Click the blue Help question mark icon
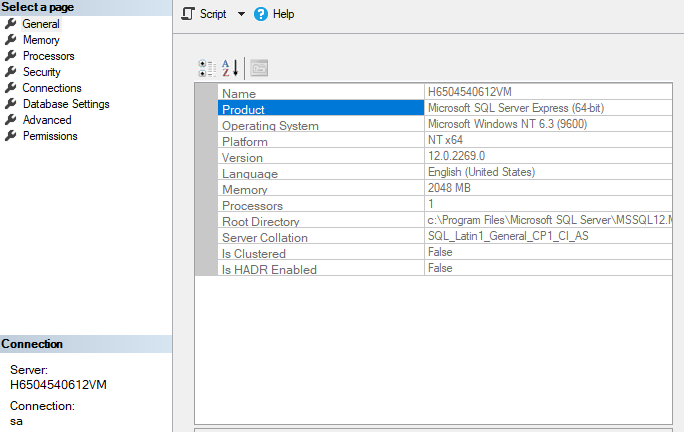Screen dimensions: 684x432 (261, 14)
